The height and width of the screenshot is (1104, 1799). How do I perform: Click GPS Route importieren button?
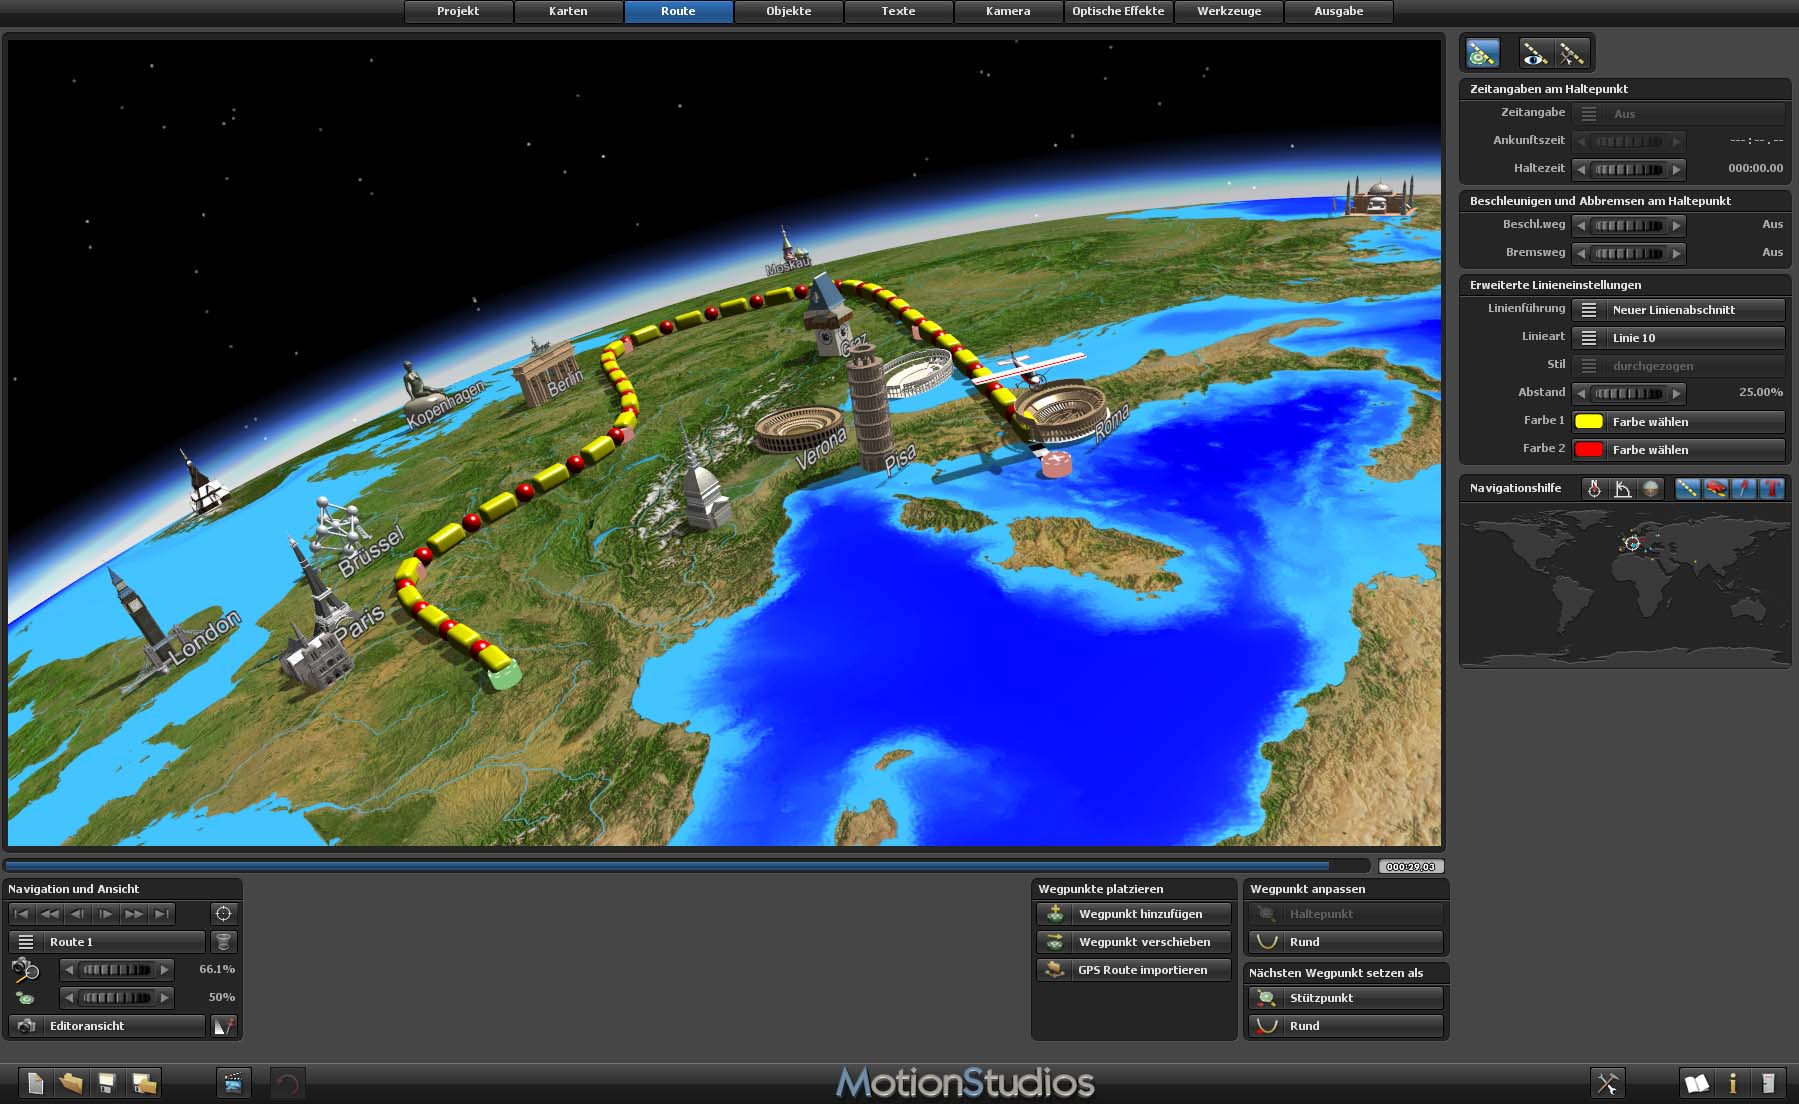click(1134, 970)
